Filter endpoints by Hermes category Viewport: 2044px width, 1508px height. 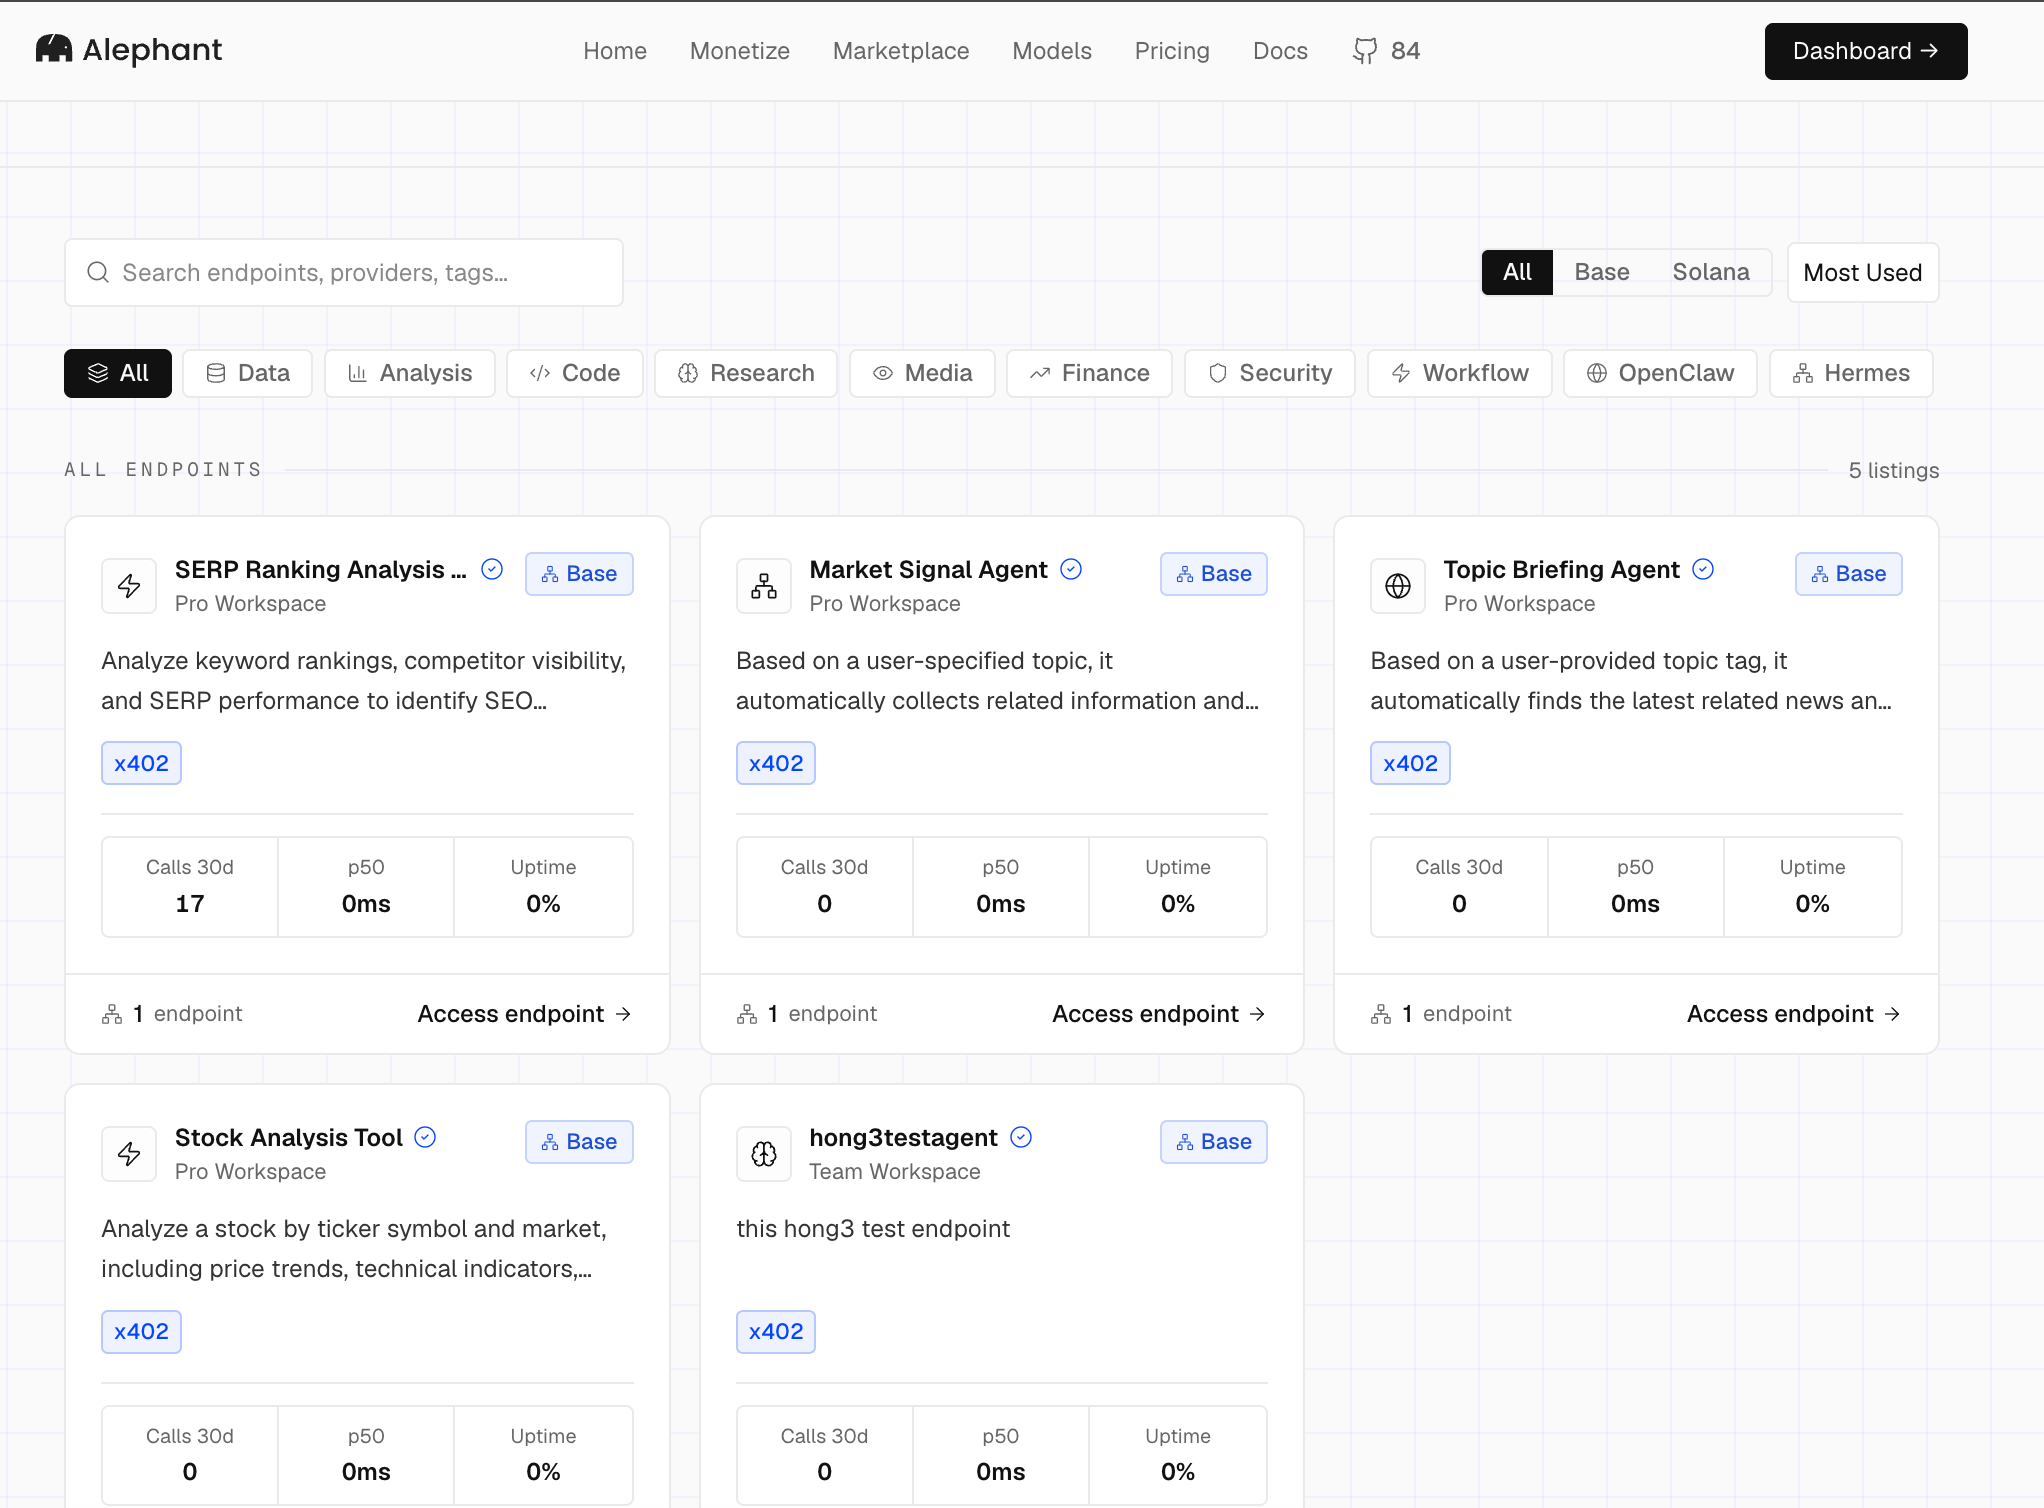click(x=1851, y=373)
